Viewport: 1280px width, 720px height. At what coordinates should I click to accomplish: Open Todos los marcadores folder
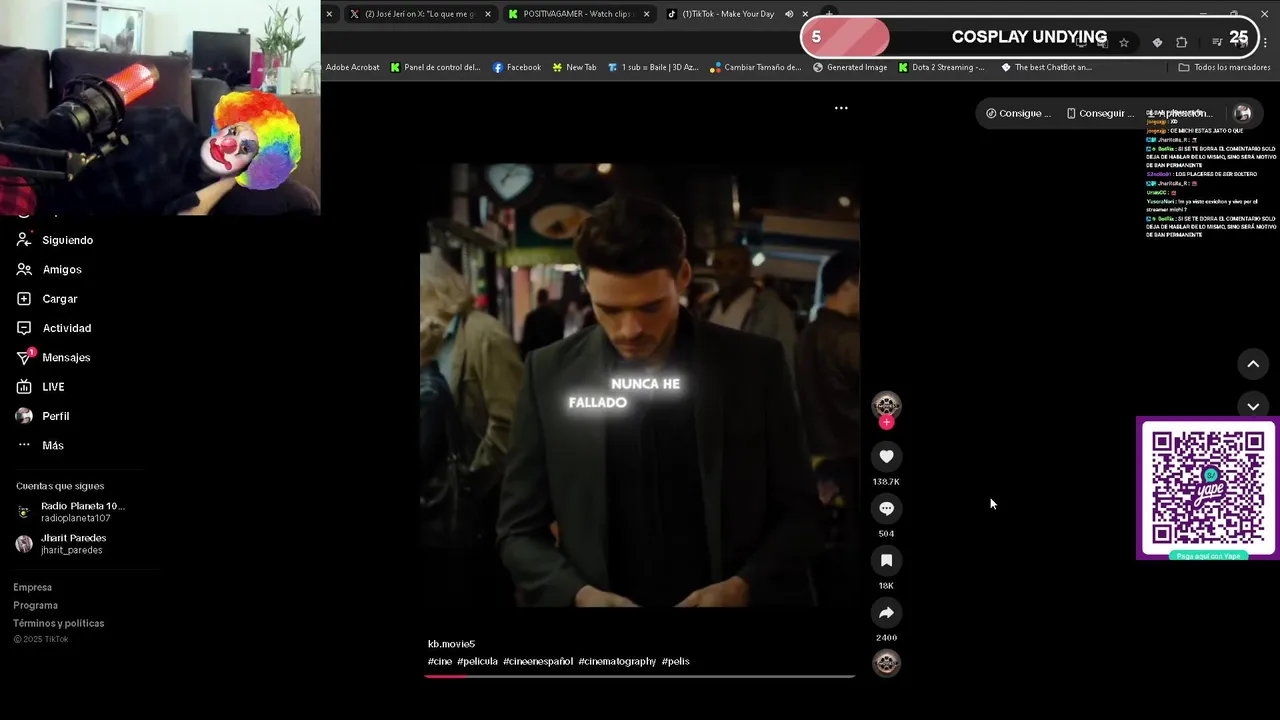1224,67
